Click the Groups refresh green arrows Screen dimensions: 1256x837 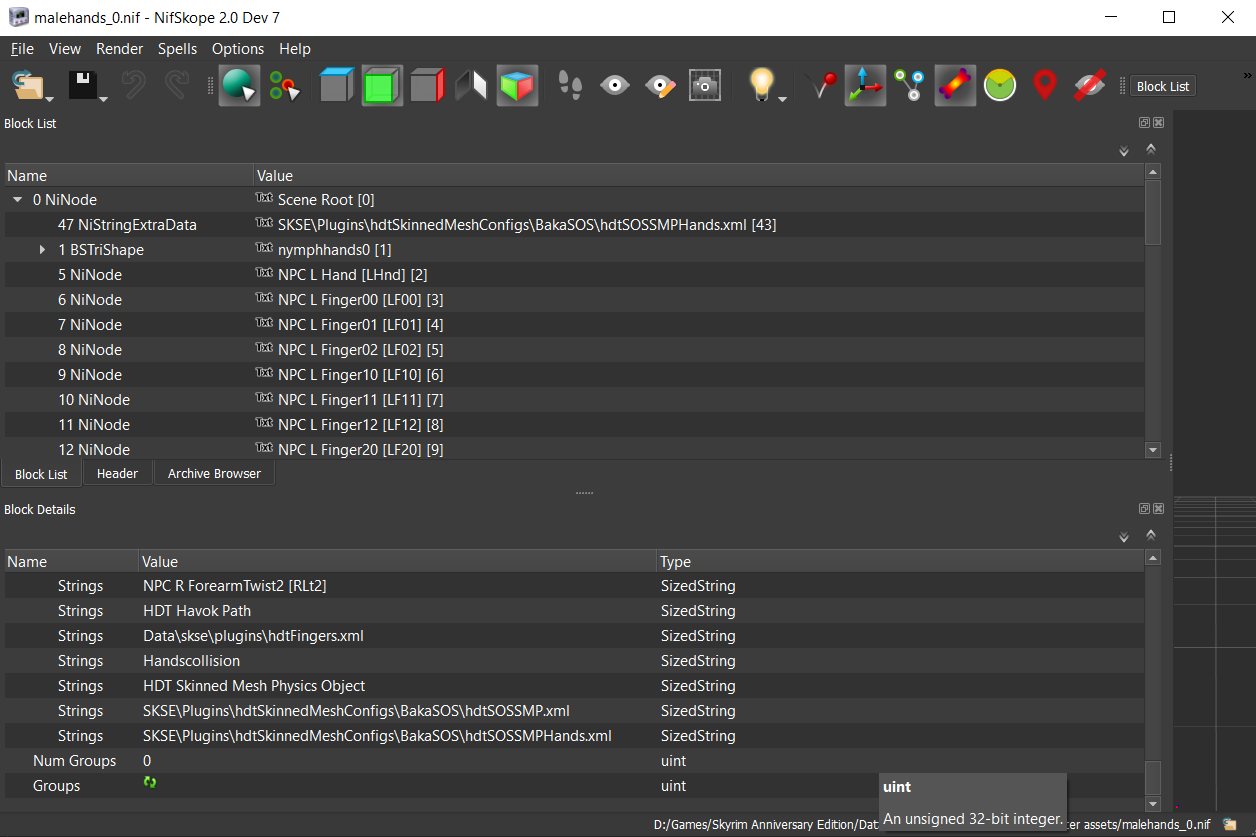150,783
